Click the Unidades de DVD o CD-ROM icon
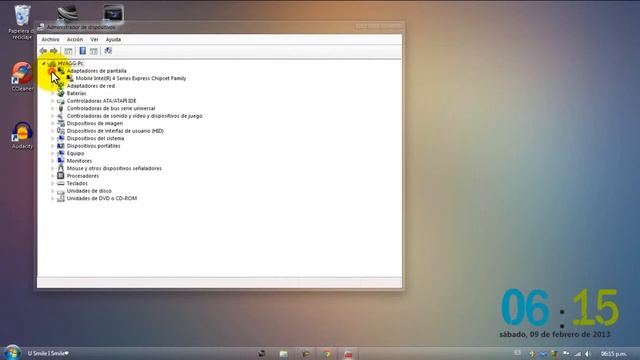 [x=61, y=198]
